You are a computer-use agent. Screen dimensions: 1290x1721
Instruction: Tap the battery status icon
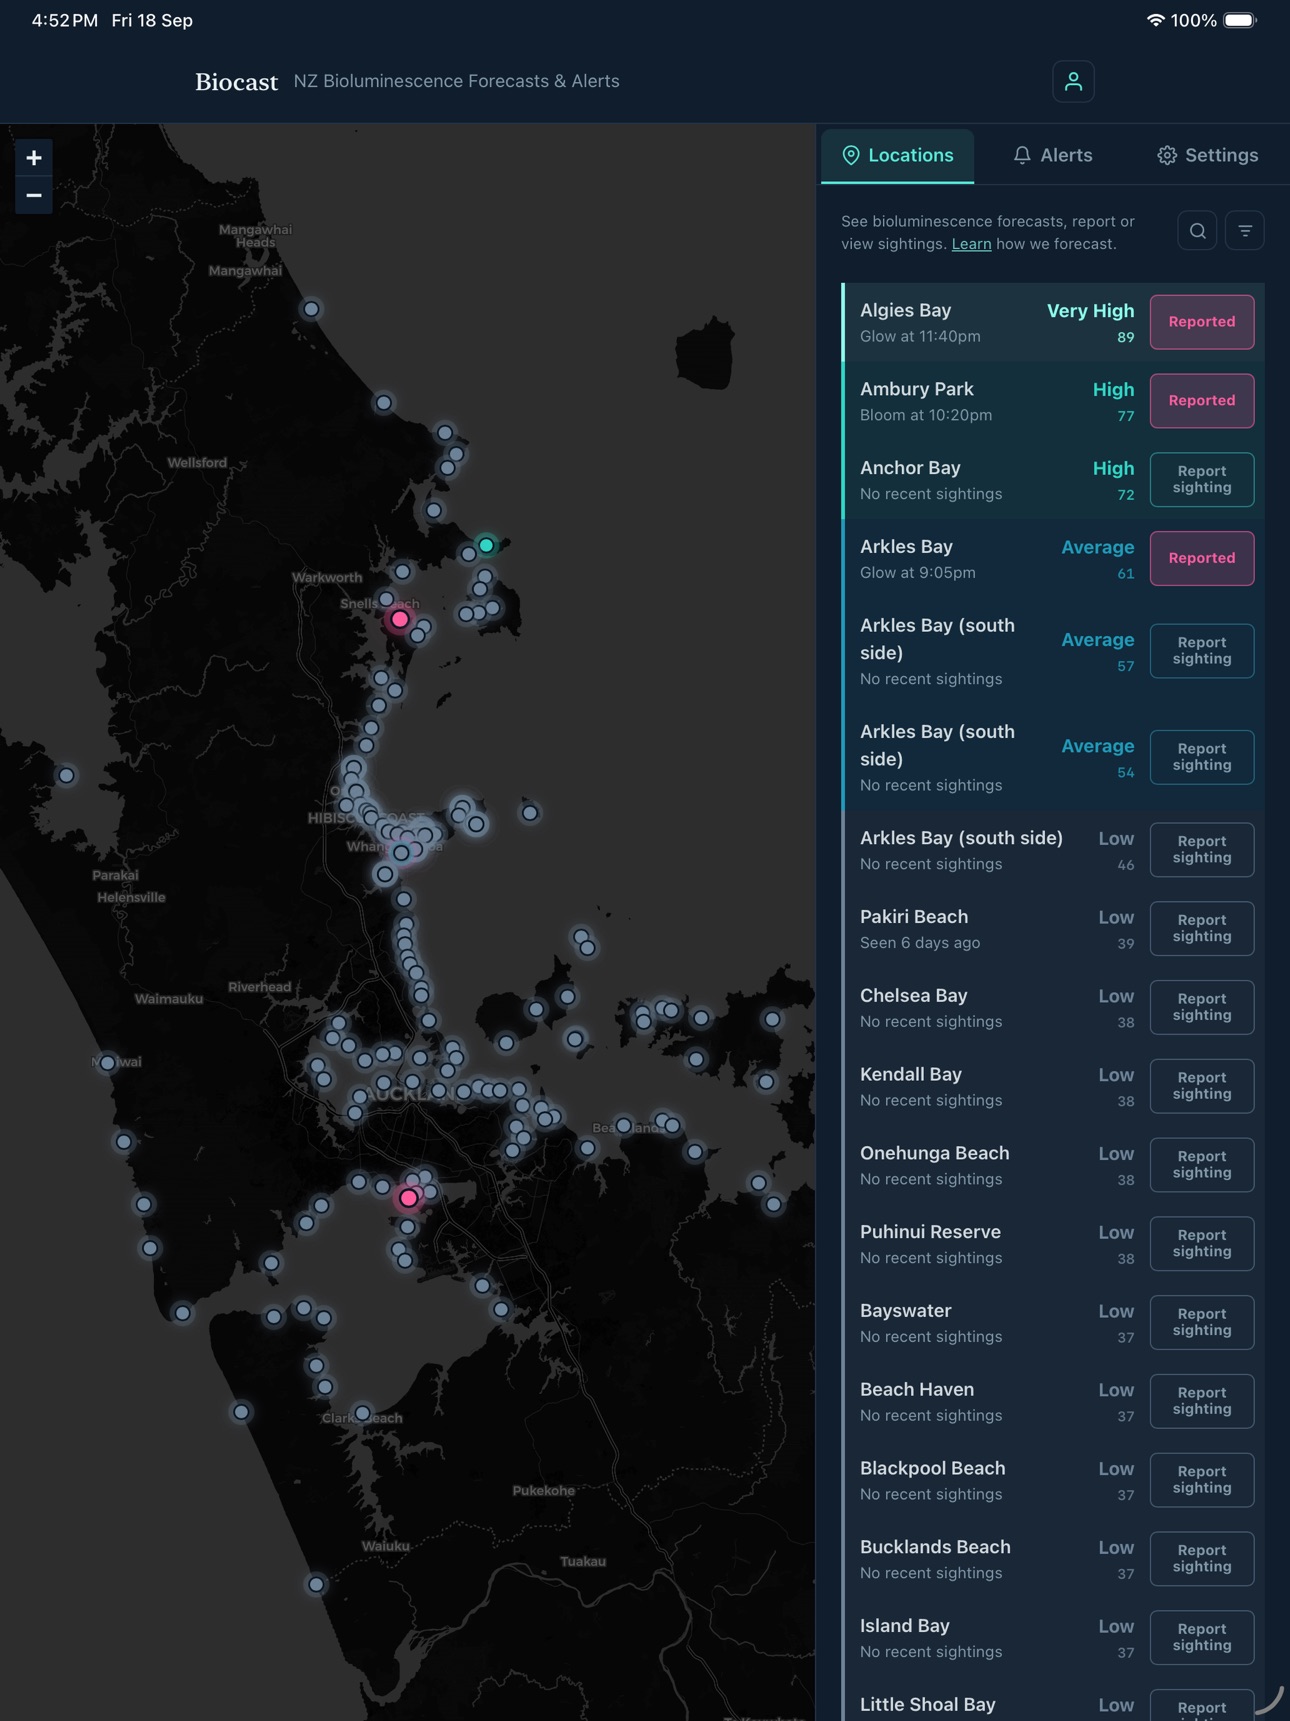(1240, 20)
